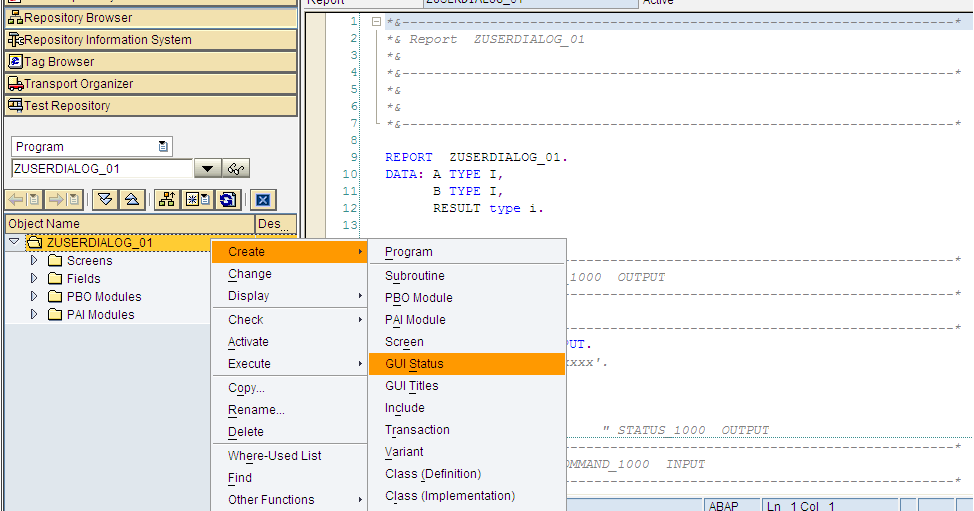This screenshot has width=974, height=511.
Task: Open the favorites star list icon
Action: coord(198,199)
